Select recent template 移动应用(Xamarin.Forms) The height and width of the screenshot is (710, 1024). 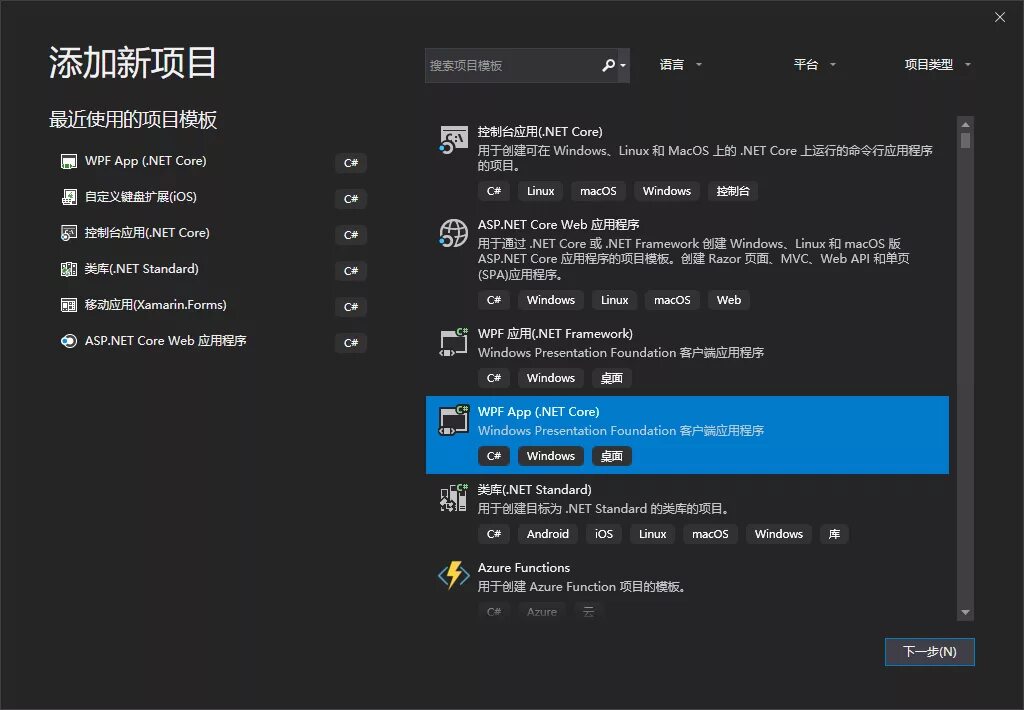point(155,304)
